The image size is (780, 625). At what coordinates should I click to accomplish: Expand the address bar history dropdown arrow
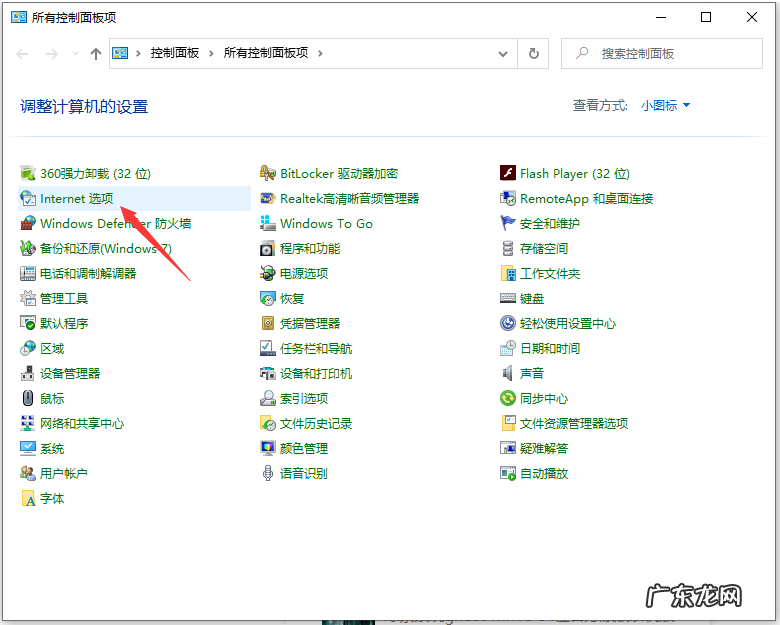pos(503,54)
